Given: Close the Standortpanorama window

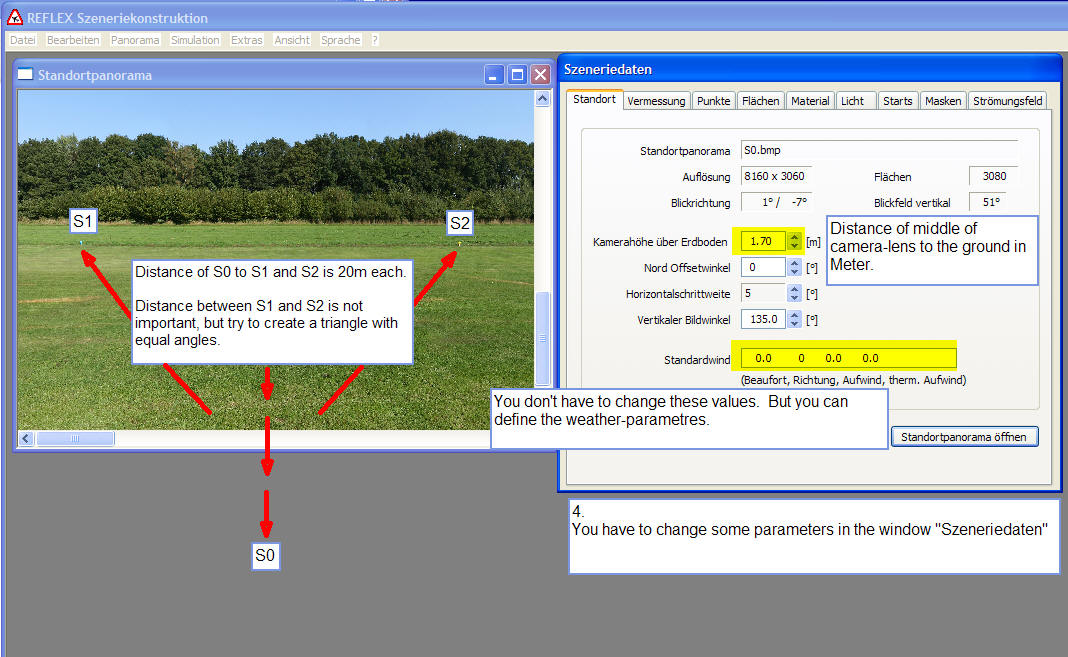Looking at the screenshot, I should coord(540,74).
